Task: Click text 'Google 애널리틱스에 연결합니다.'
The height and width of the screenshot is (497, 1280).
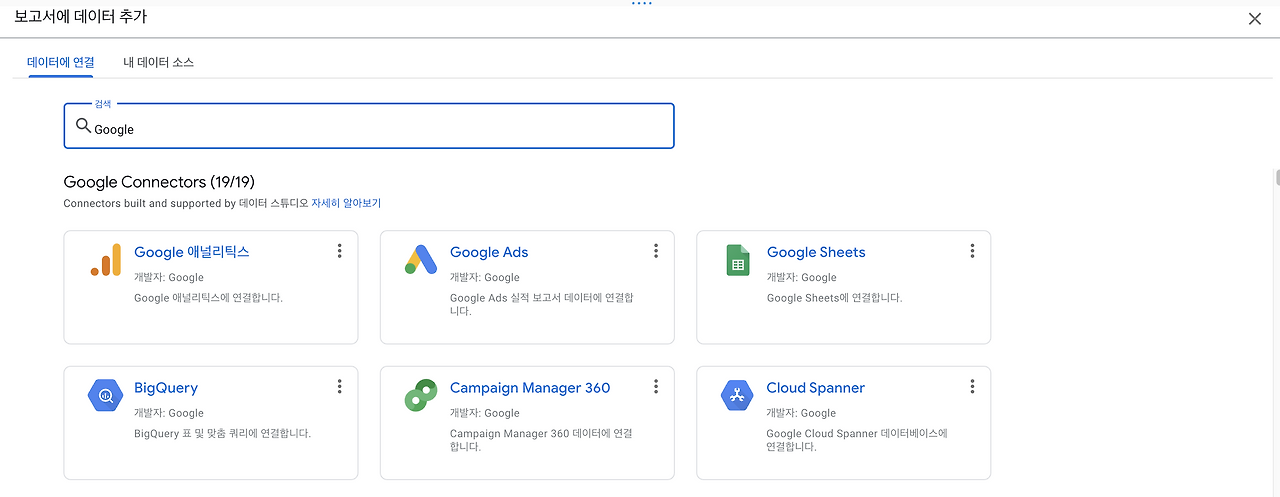Action: [x=208, y=298]
